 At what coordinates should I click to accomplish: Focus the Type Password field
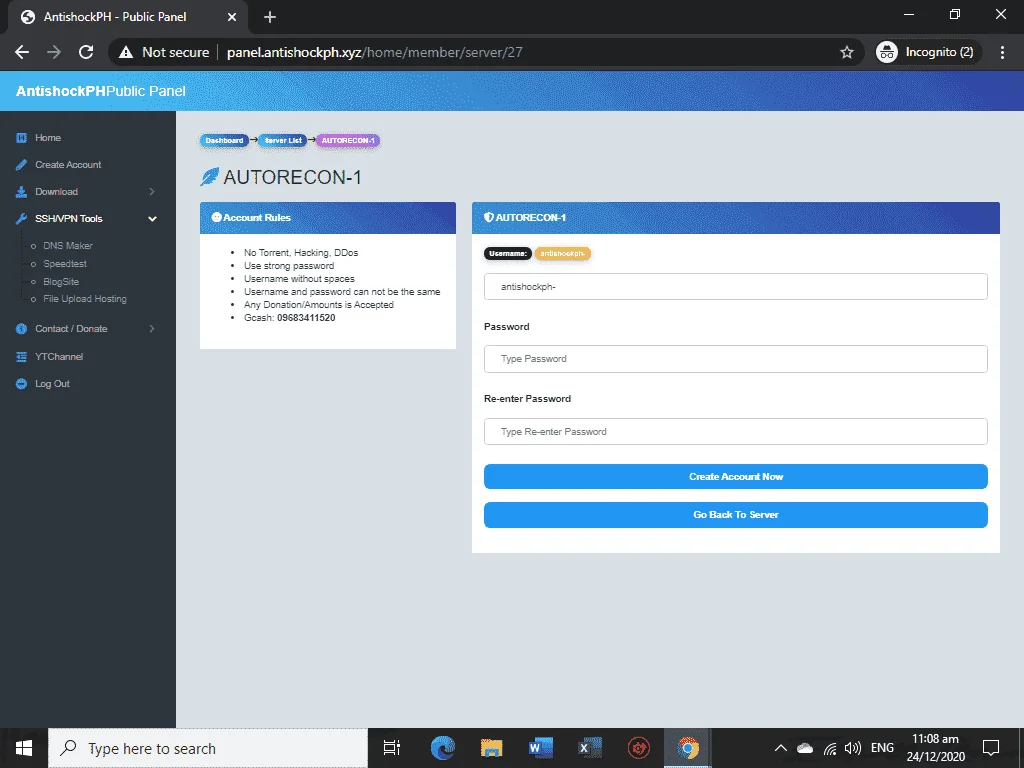(x=735, y=359)
